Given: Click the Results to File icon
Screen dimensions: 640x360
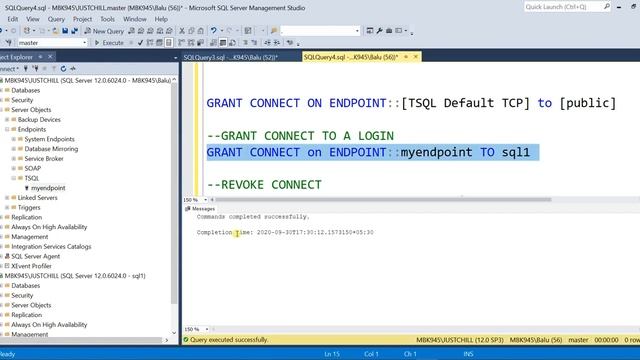Looking at the screenshot, I should (232, 42).
